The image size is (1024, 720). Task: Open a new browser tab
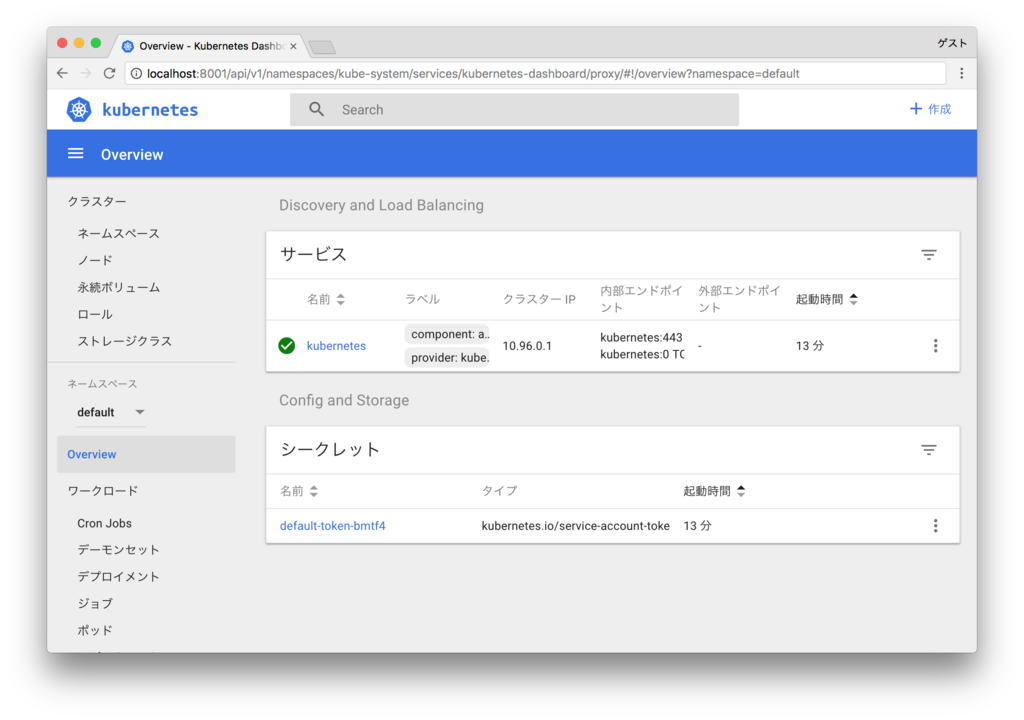[x=322, y=47]
